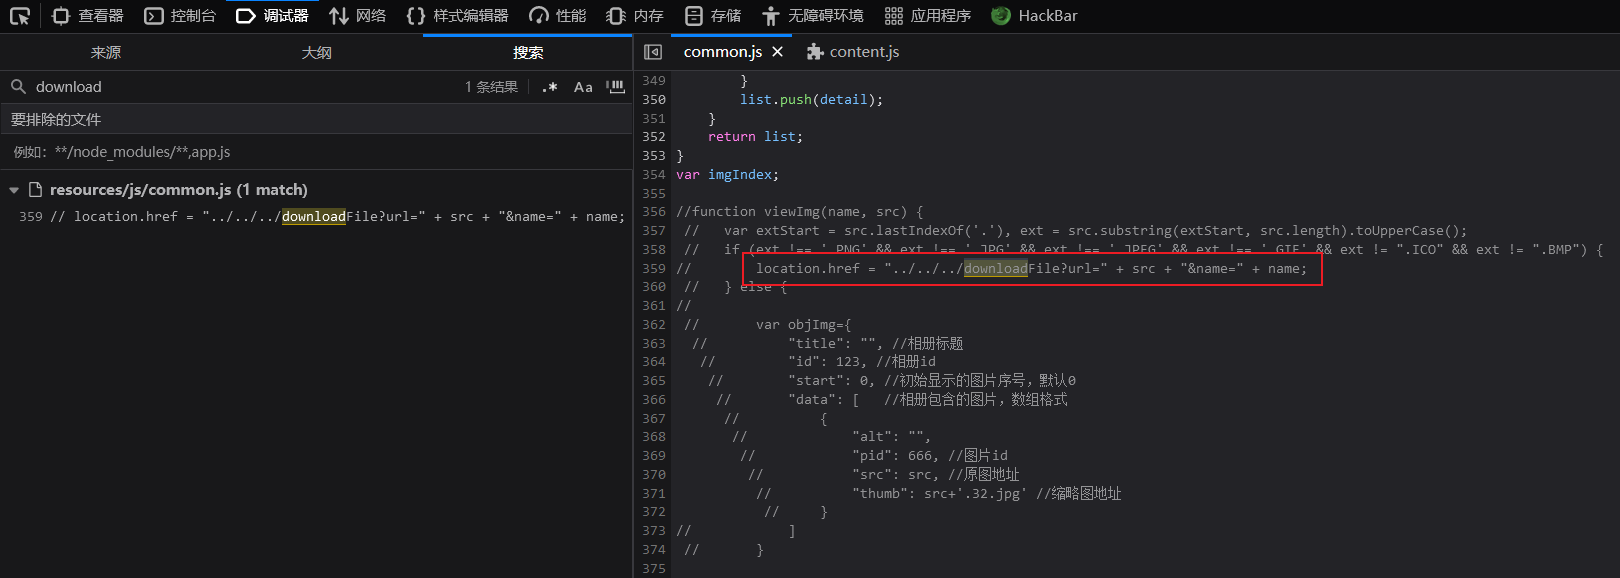Open the Inspector (查看器) panel
1620x578 pixels.
(88, 16)
